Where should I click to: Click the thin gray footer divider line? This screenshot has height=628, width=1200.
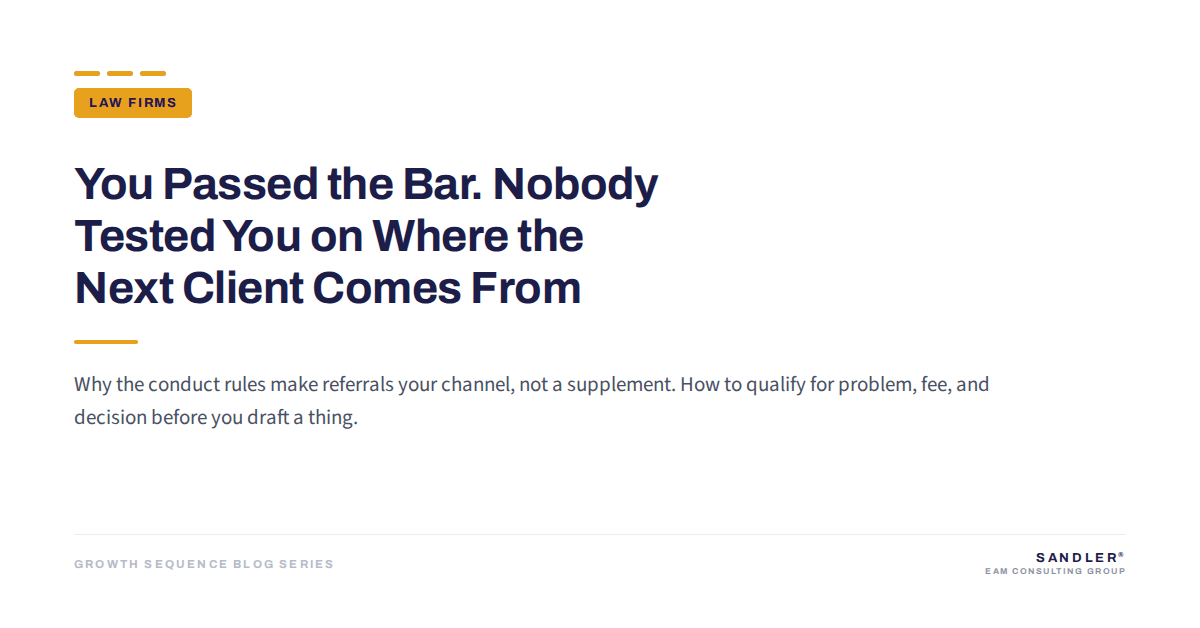600,534
